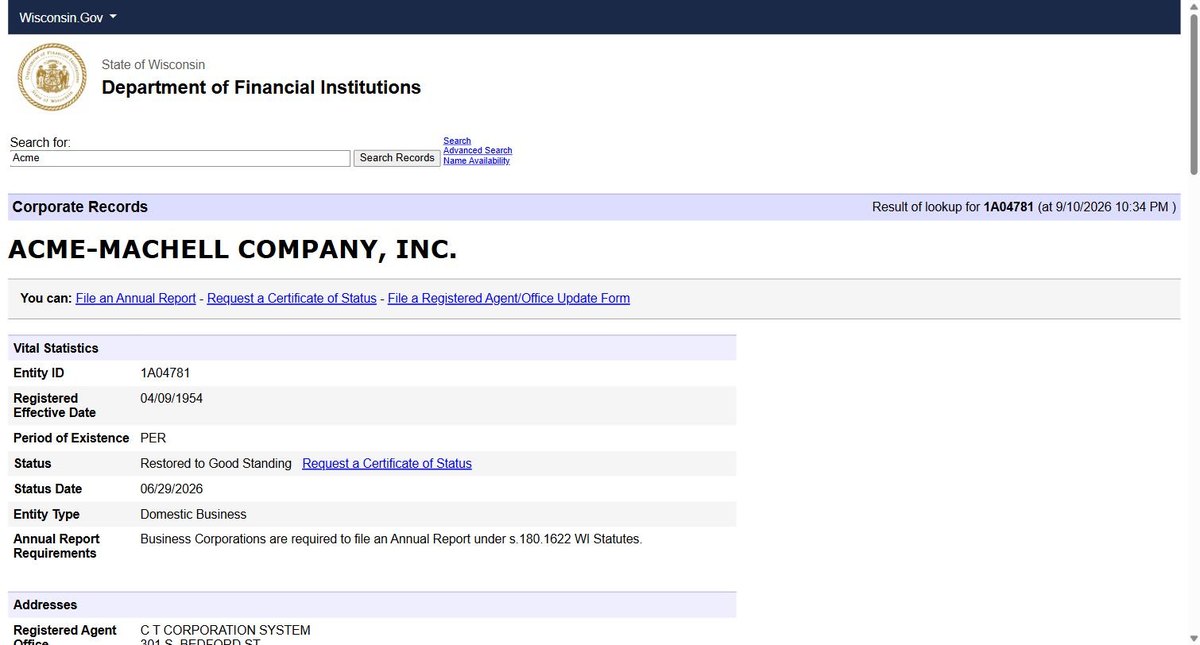Click the Department of Financial Institutions heading
1200x645 pixels.
[x=261, y=87]
